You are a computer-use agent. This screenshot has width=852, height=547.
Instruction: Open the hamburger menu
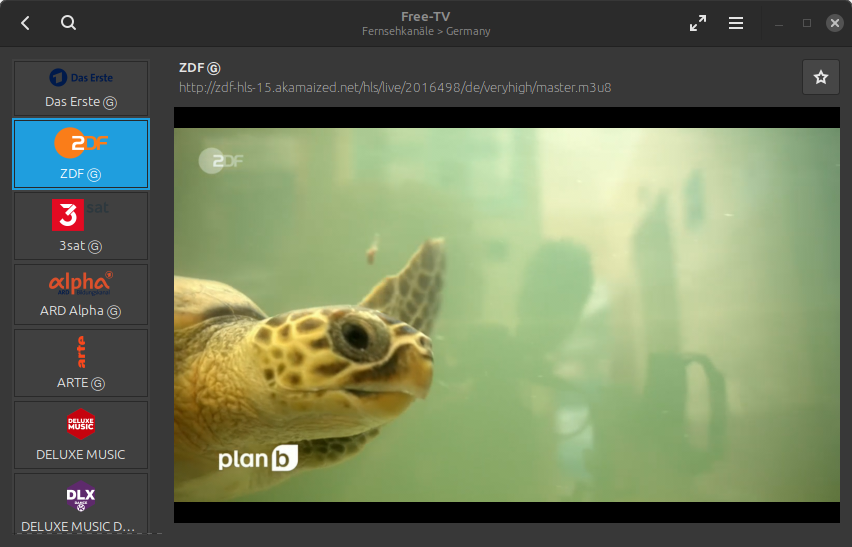(x=736, y=23)
